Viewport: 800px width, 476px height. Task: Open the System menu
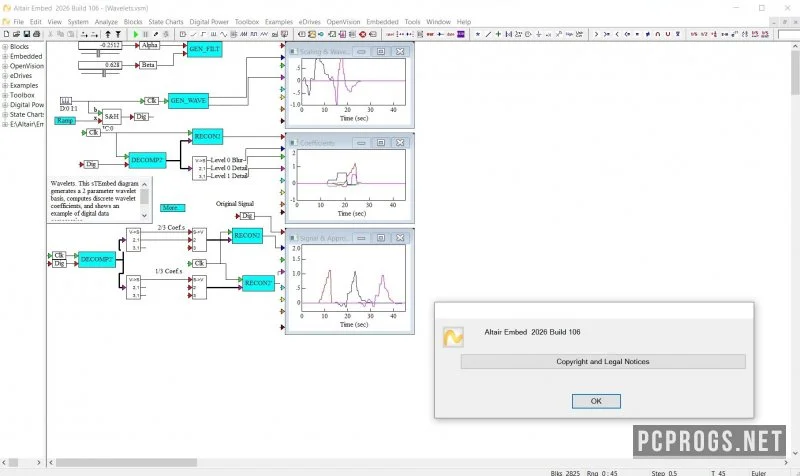click(78, 22)
